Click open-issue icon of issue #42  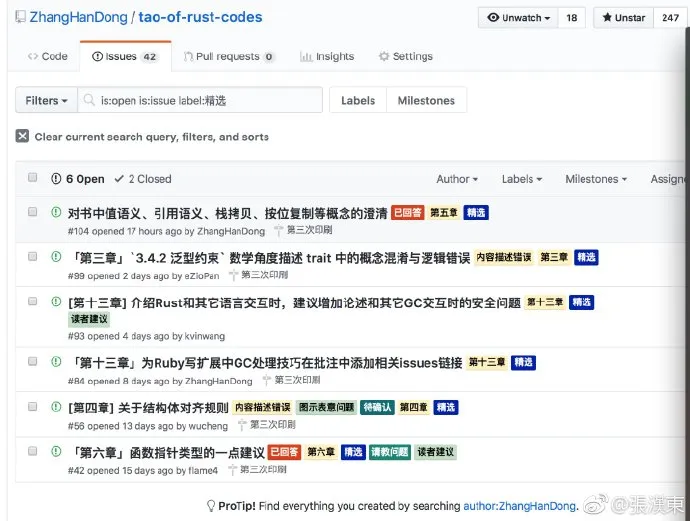click(56, 451)
